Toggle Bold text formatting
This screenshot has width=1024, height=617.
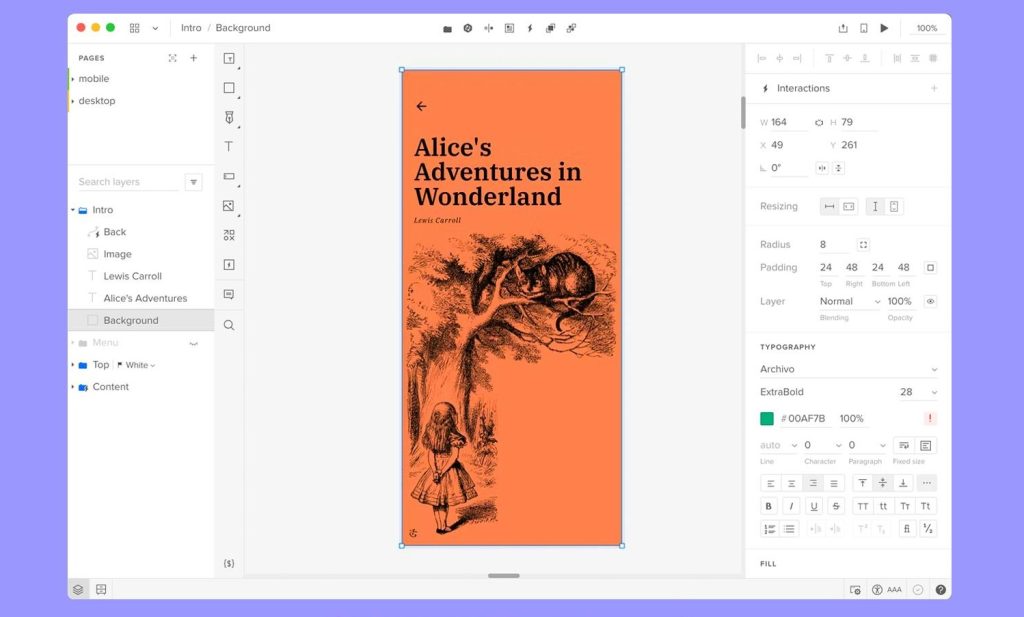[769, 506]
